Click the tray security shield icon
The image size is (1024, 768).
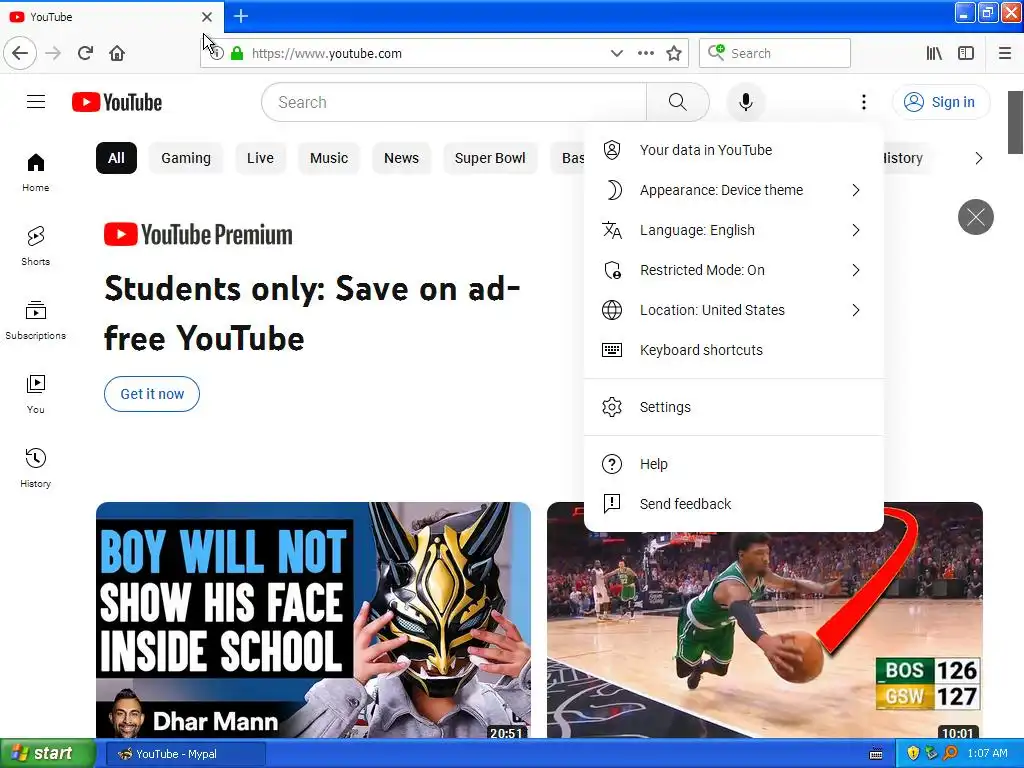[x=913, y=754]
